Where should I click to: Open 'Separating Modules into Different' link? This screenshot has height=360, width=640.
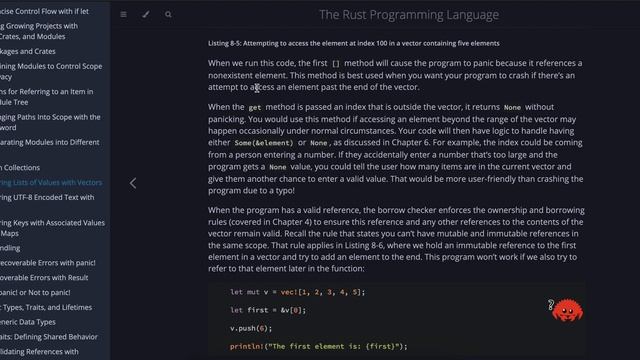click(x=49, y=142)
